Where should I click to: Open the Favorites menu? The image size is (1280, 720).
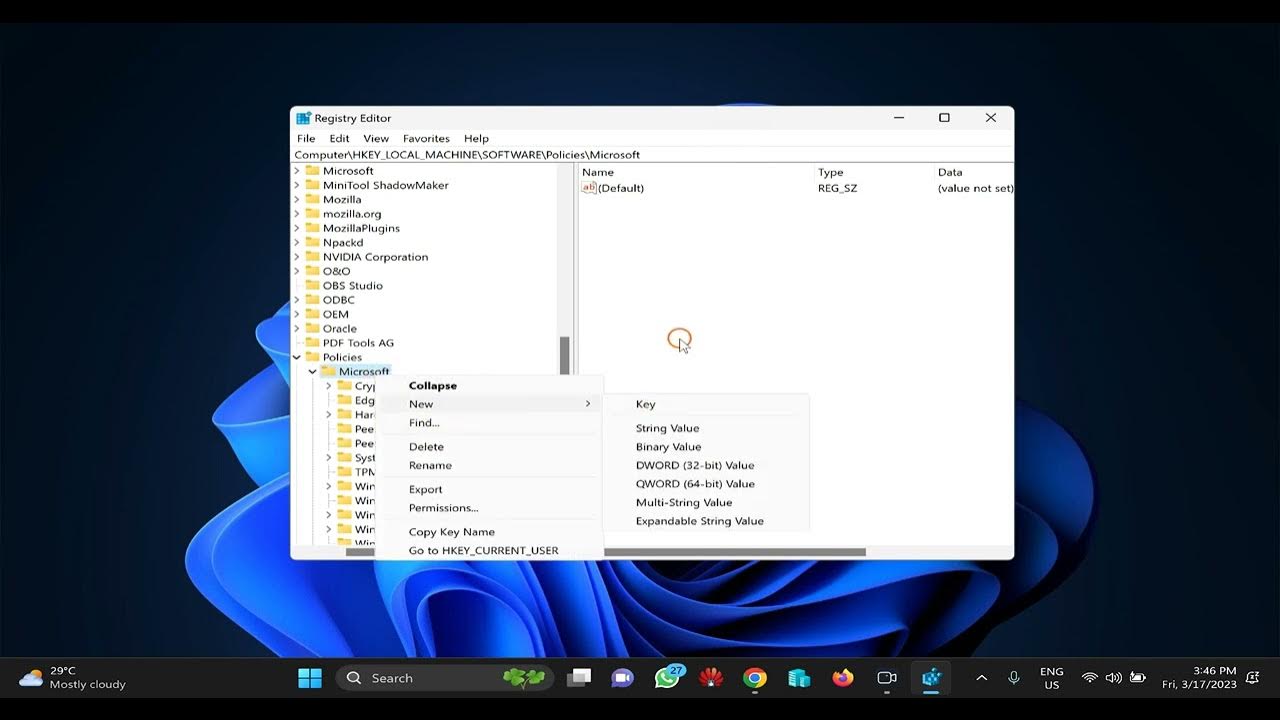(426, 138)
